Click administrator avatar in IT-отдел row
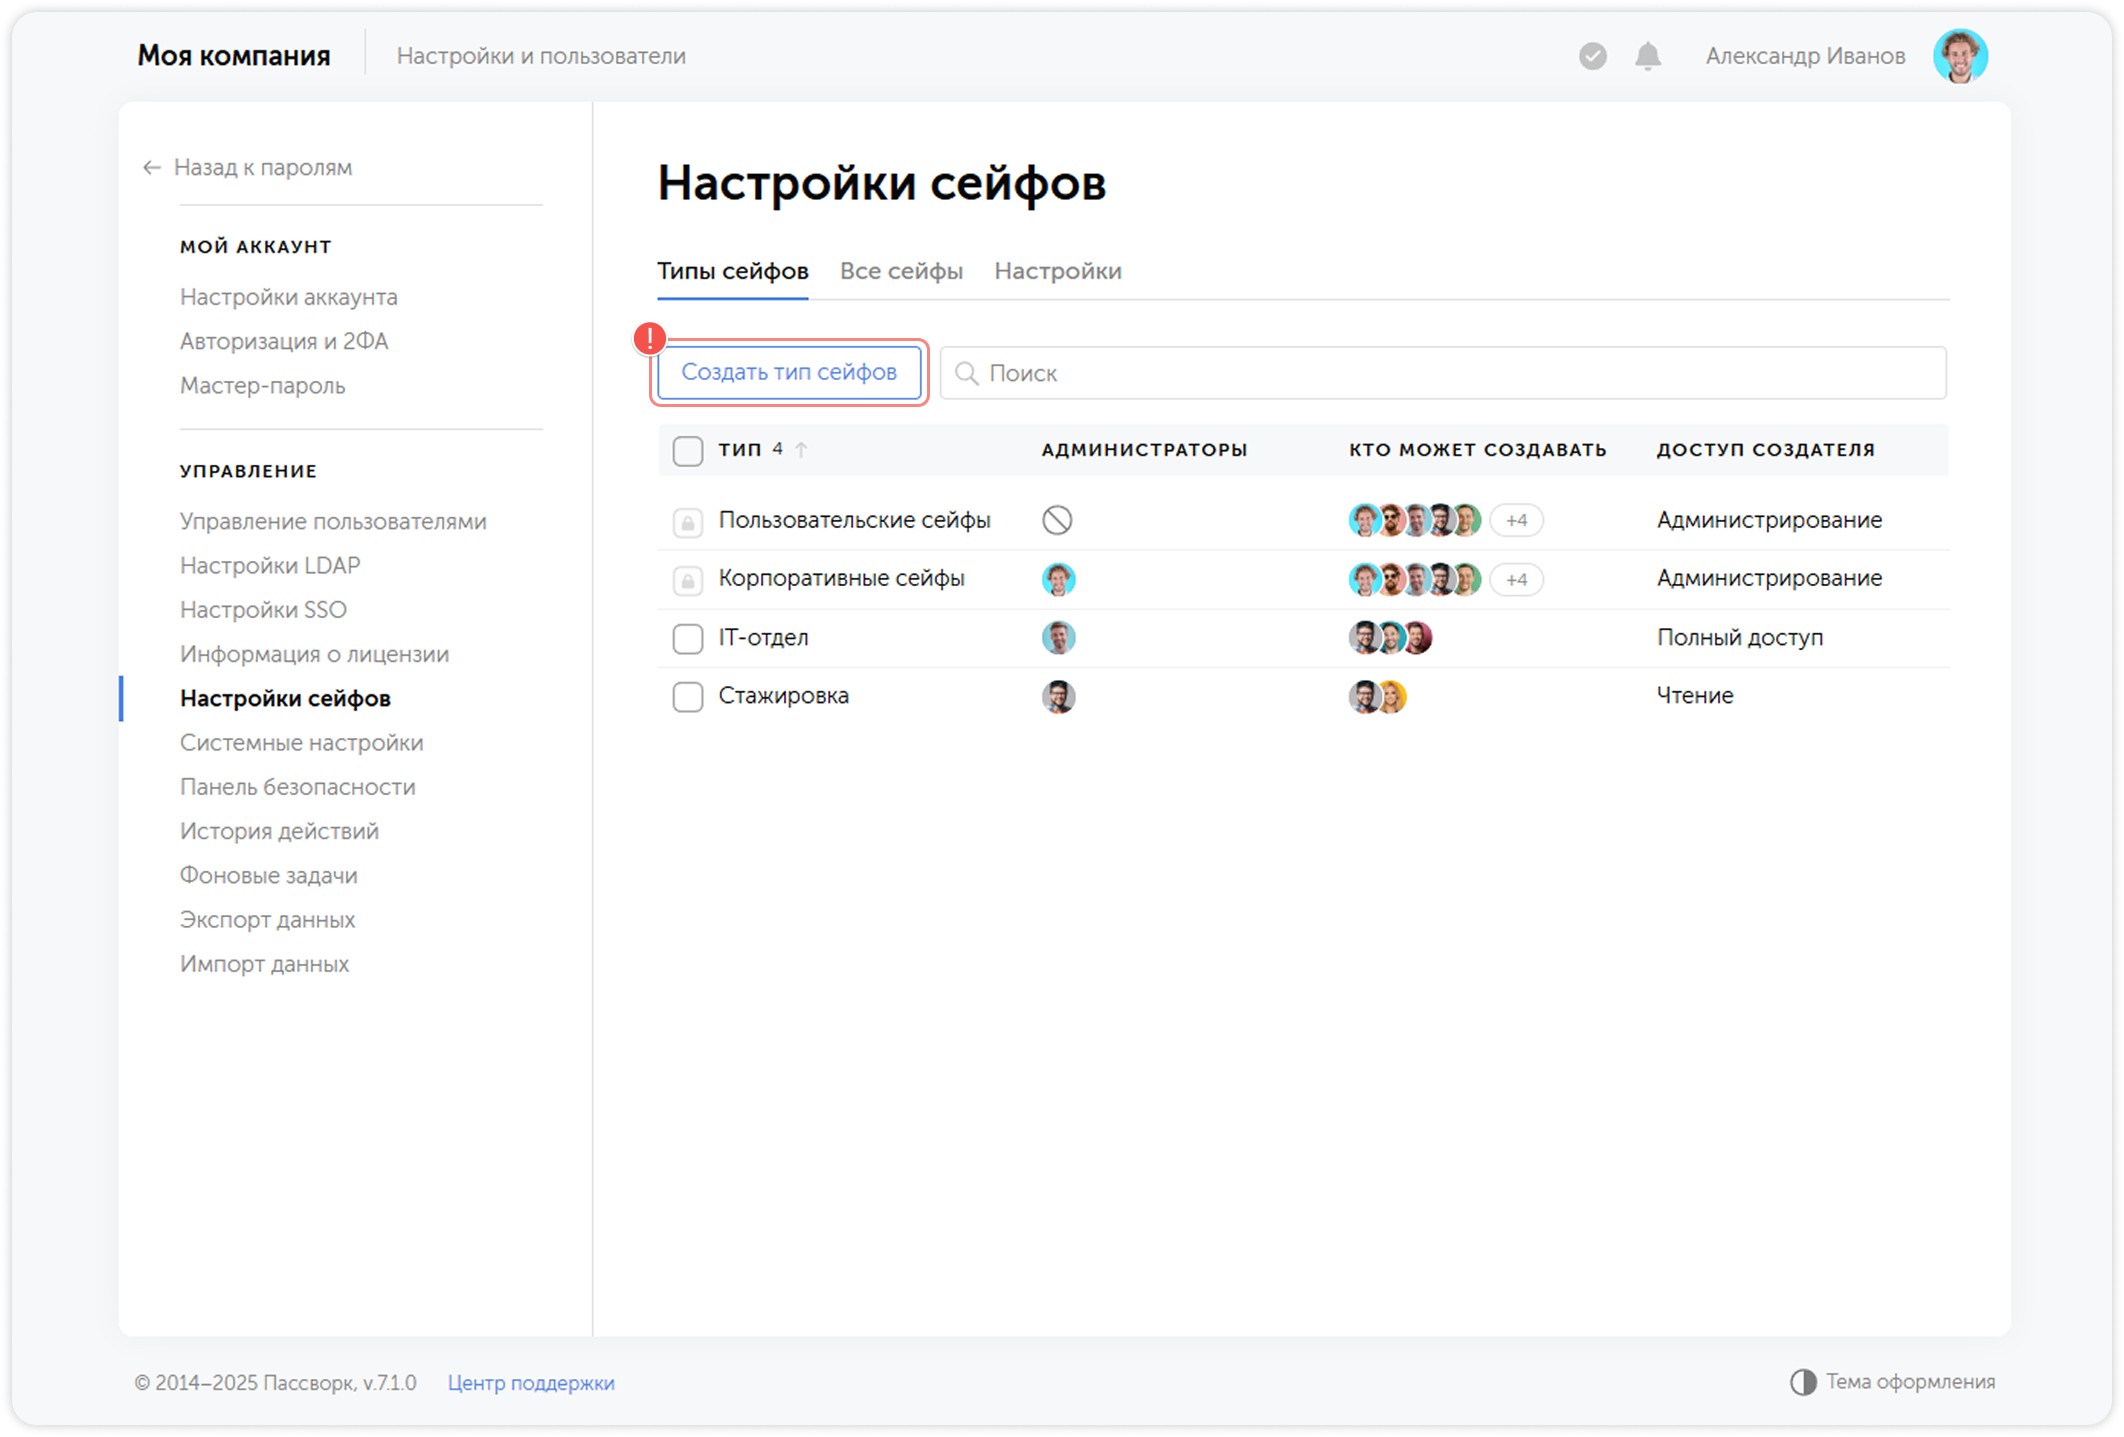The height and width of the screenshot is (1437, 2124). click(1058, 637)
